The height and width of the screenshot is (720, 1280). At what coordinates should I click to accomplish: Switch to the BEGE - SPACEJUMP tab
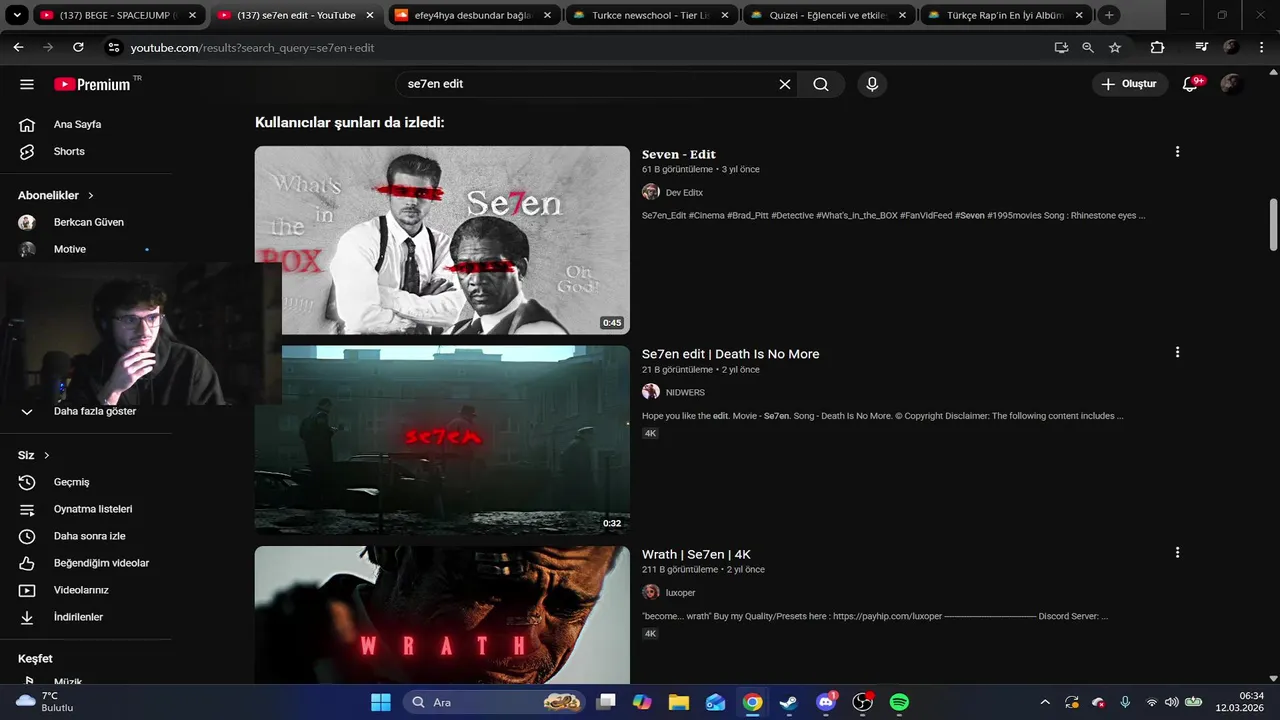tap(117, 15)
